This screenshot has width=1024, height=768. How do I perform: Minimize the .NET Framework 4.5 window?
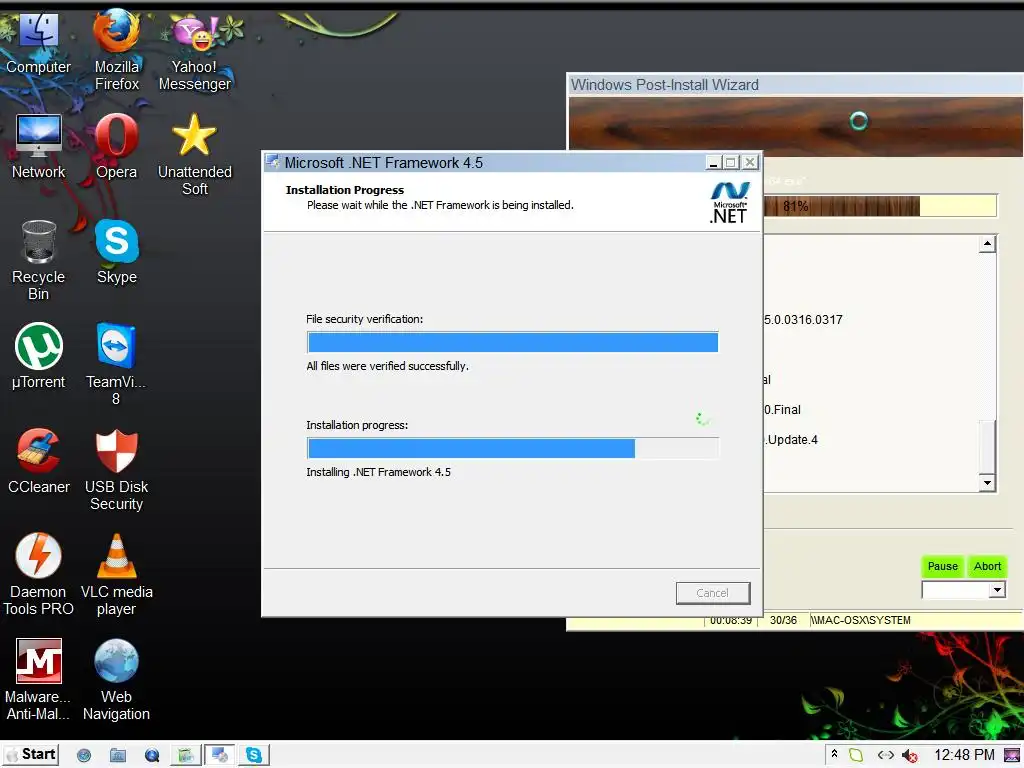point(714,163)
